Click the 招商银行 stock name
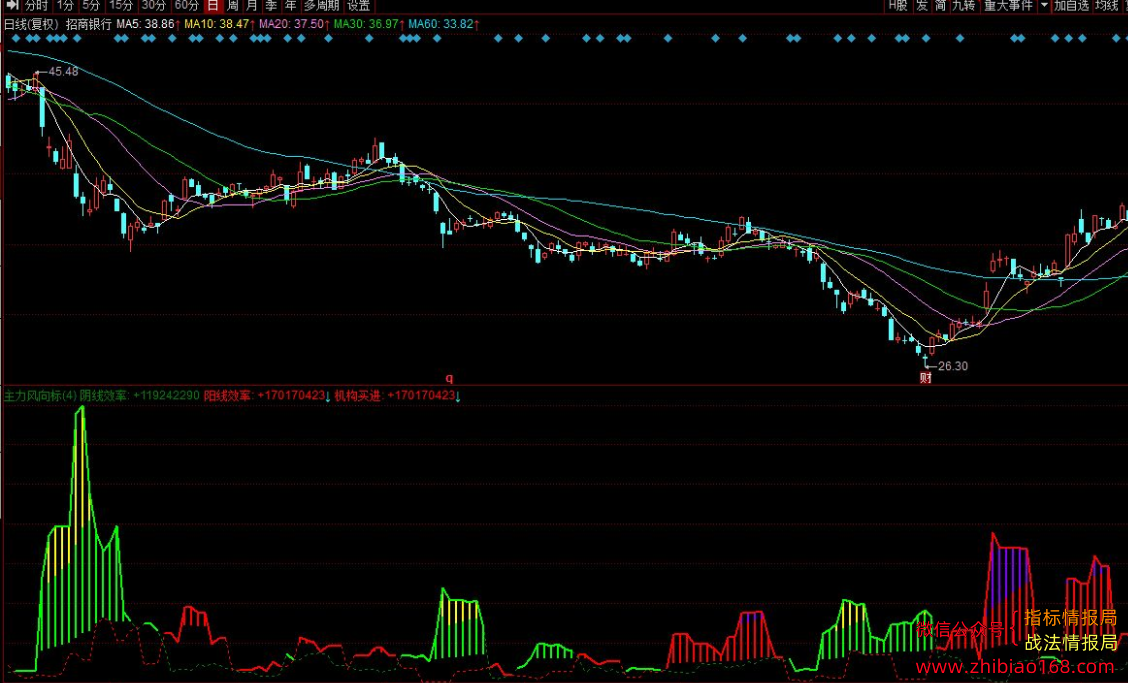1128x683 pixels. click(x=89, y=24)
